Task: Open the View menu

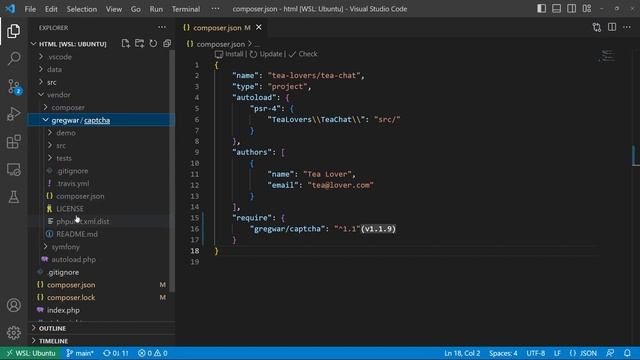Action: (x=114, y=9)
